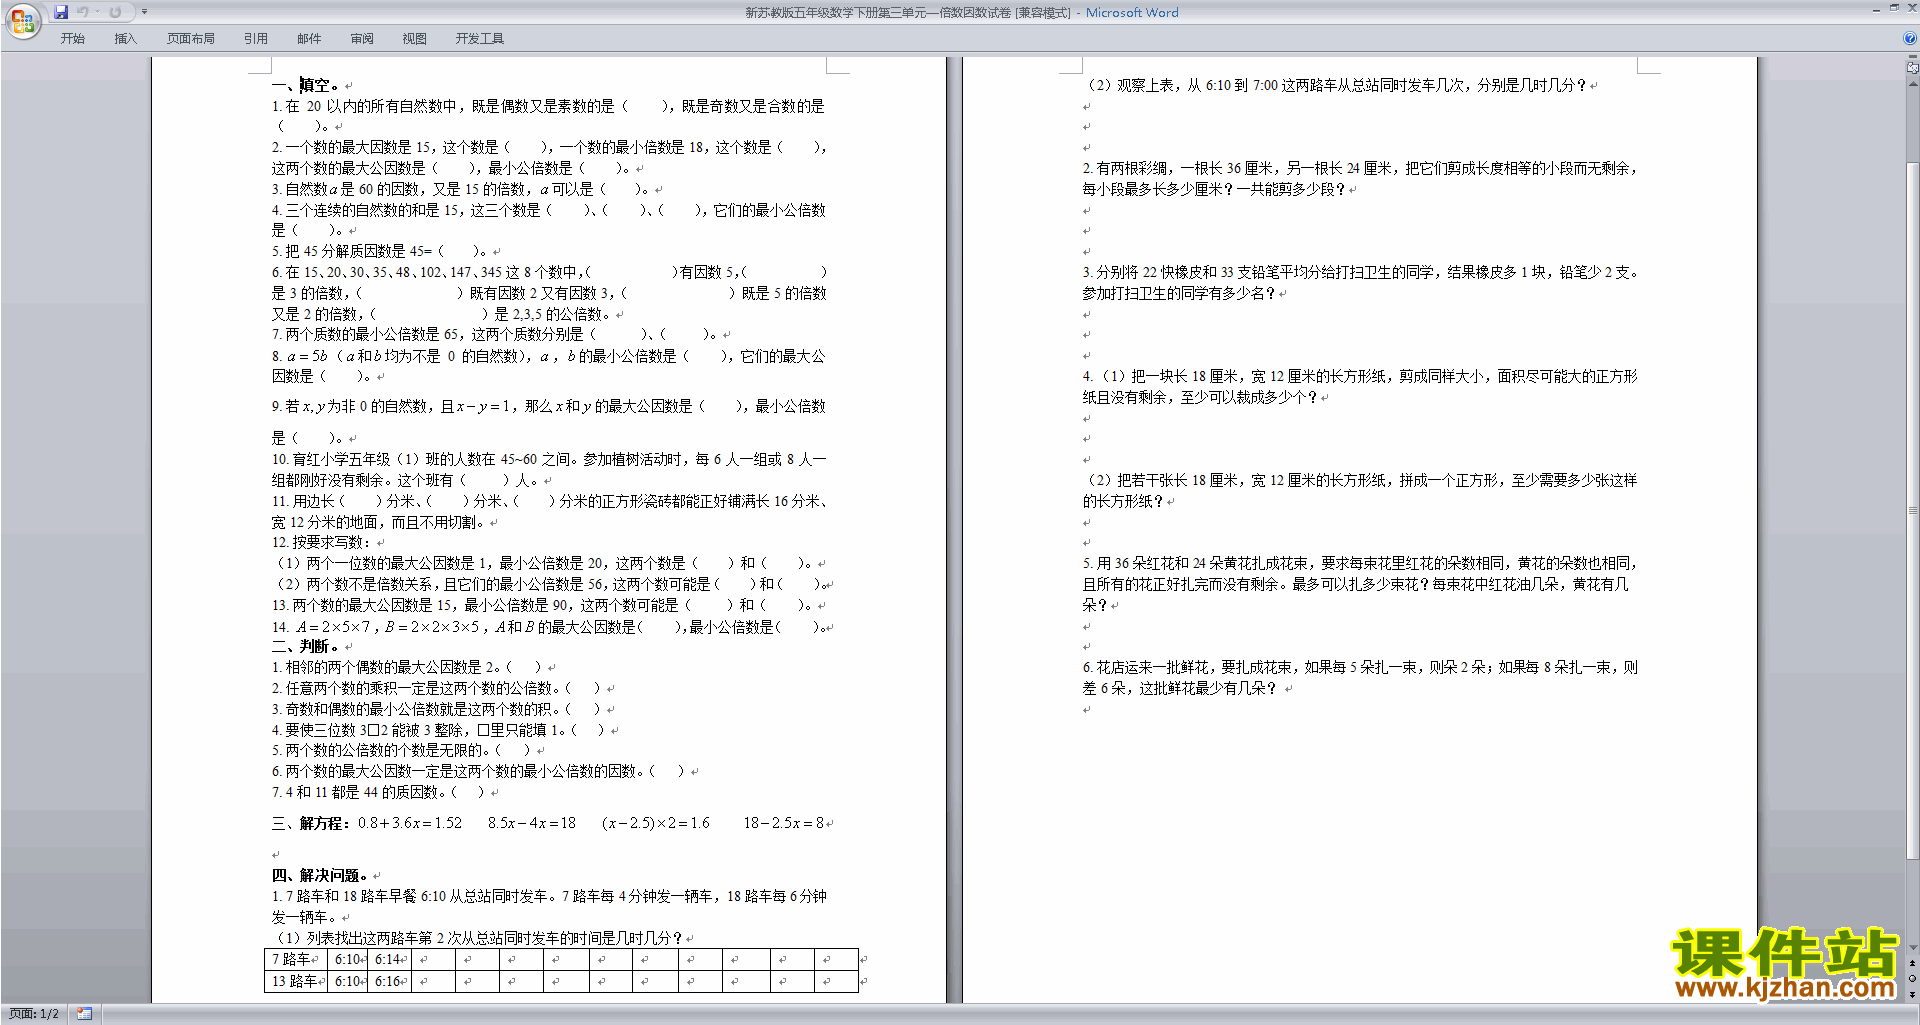Click the equation 8.5x−4x=18
Viewport: 1920px width, 1025px height.
tap(532, 823)
